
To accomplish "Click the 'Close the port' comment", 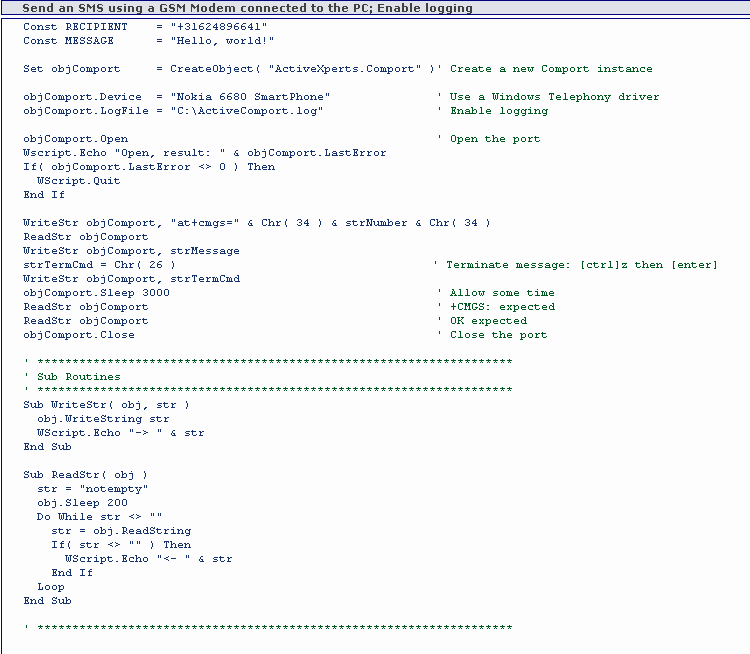I will coord(498,335).
